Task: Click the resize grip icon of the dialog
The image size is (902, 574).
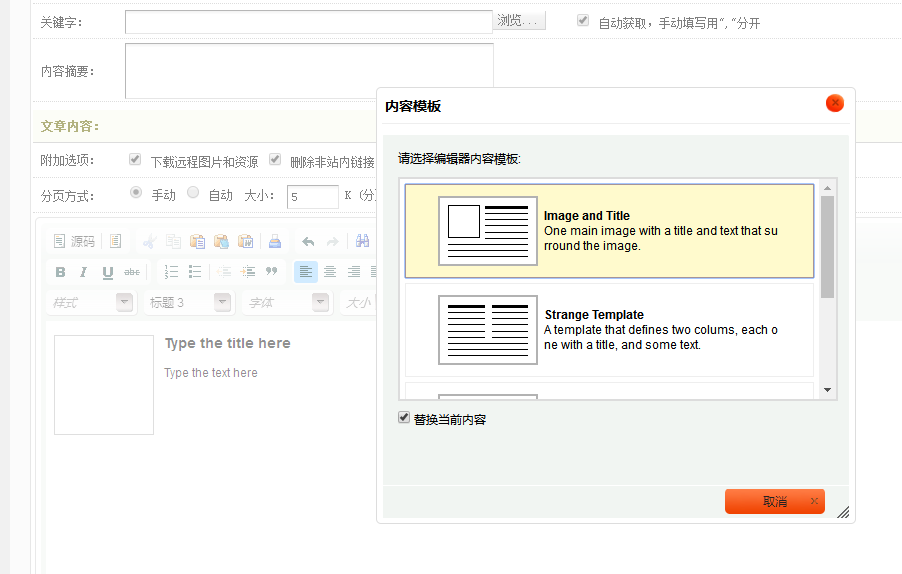Action: click(x=843, y=512)
